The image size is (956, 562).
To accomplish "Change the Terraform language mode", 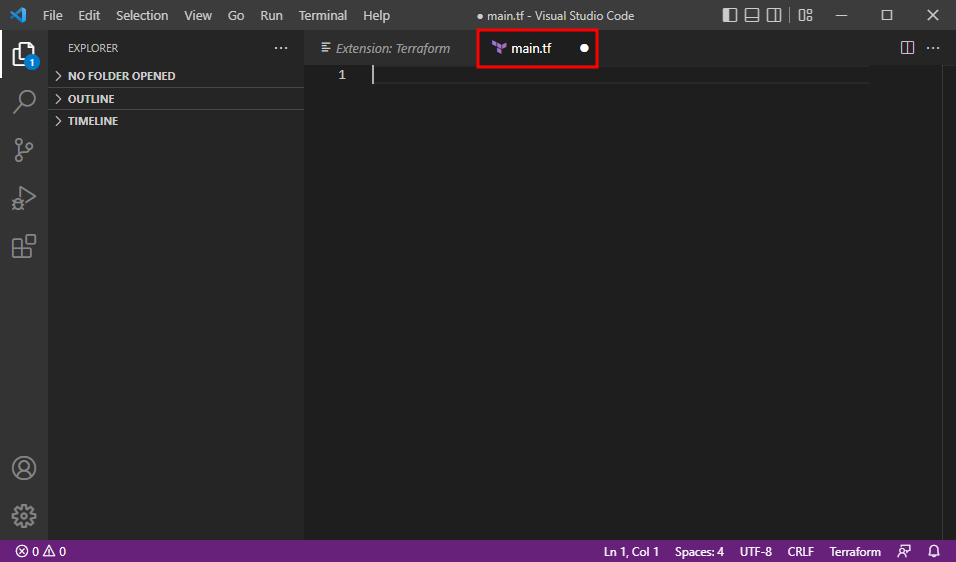I will (855, 552).
